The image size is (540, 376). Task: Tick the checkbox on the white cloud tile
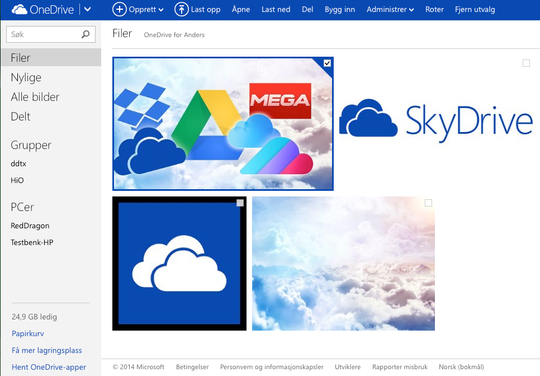click(x=240, y=203)
